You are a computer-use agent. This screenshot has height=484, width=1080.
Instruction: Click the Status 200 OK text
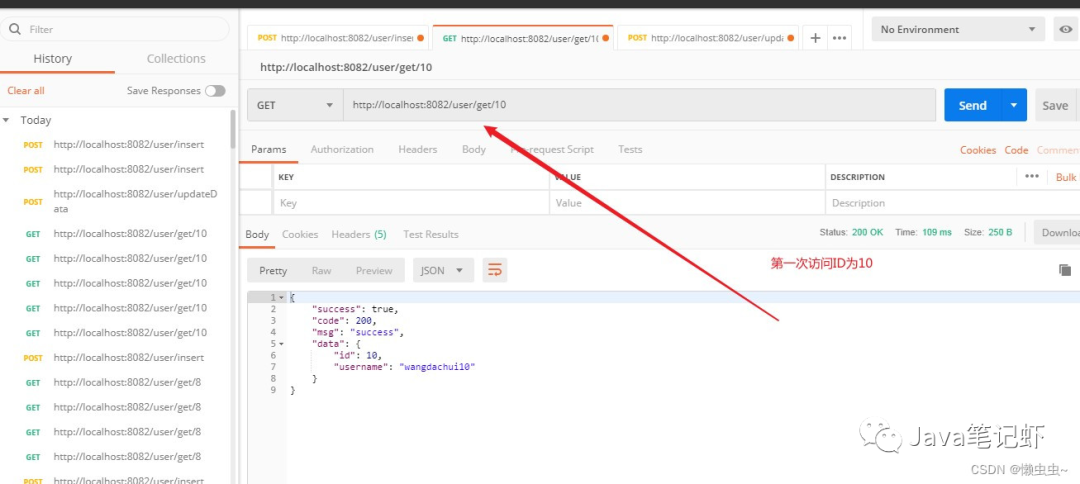point(851,233)
